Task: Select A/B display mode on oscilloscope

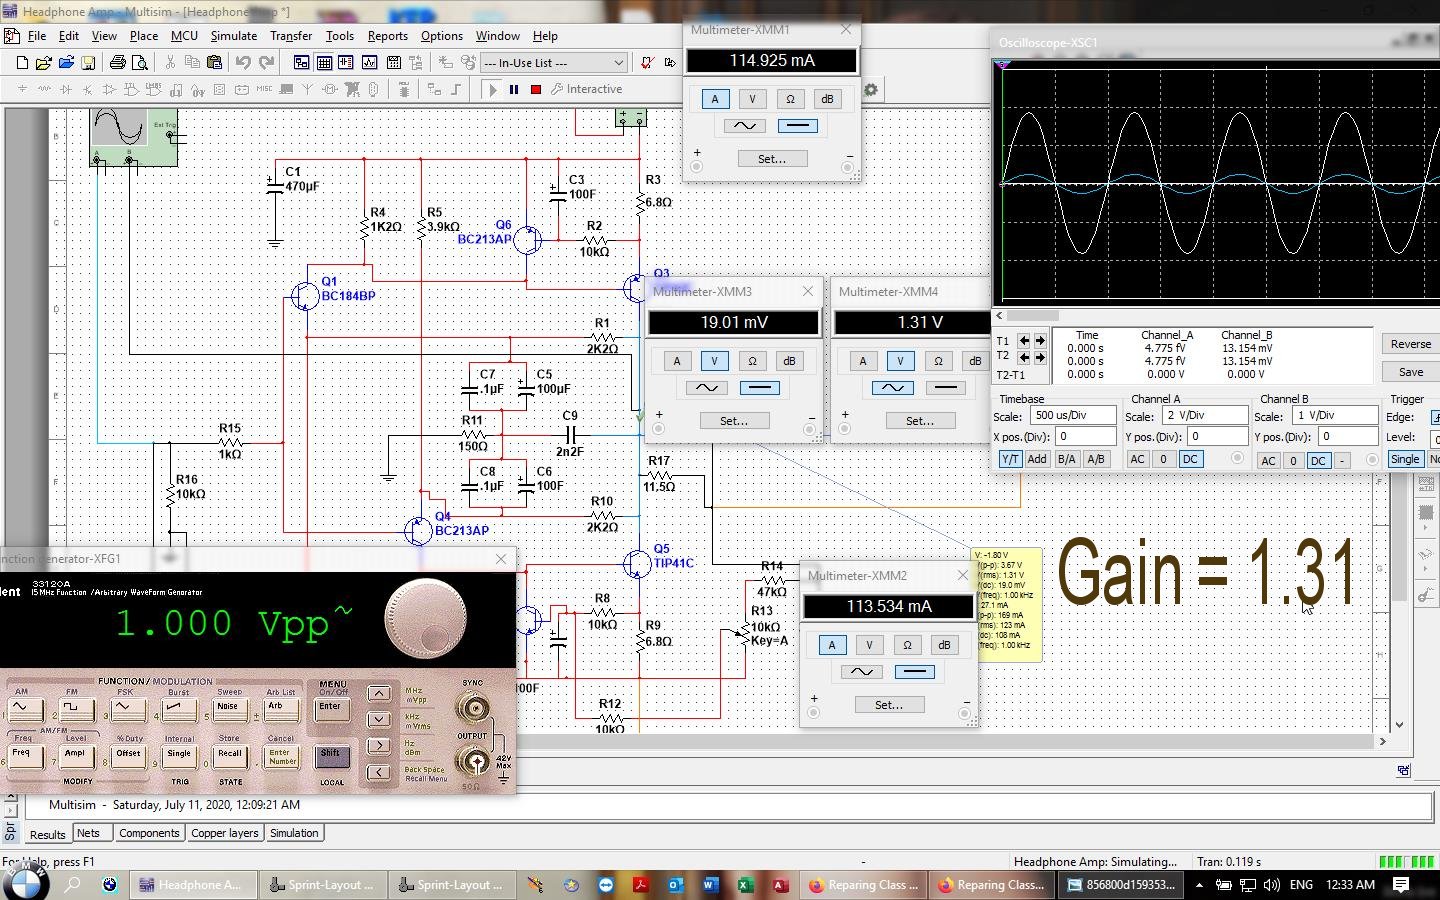Action: [1096, 459]
